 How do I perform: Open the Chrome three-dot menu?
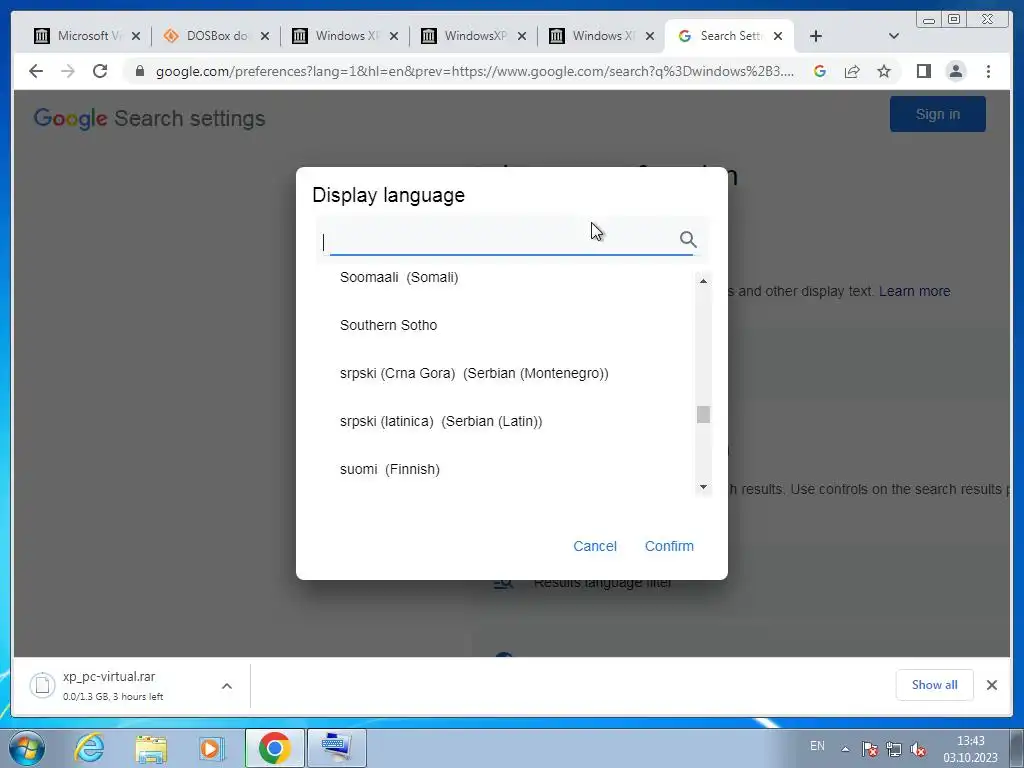988,71
